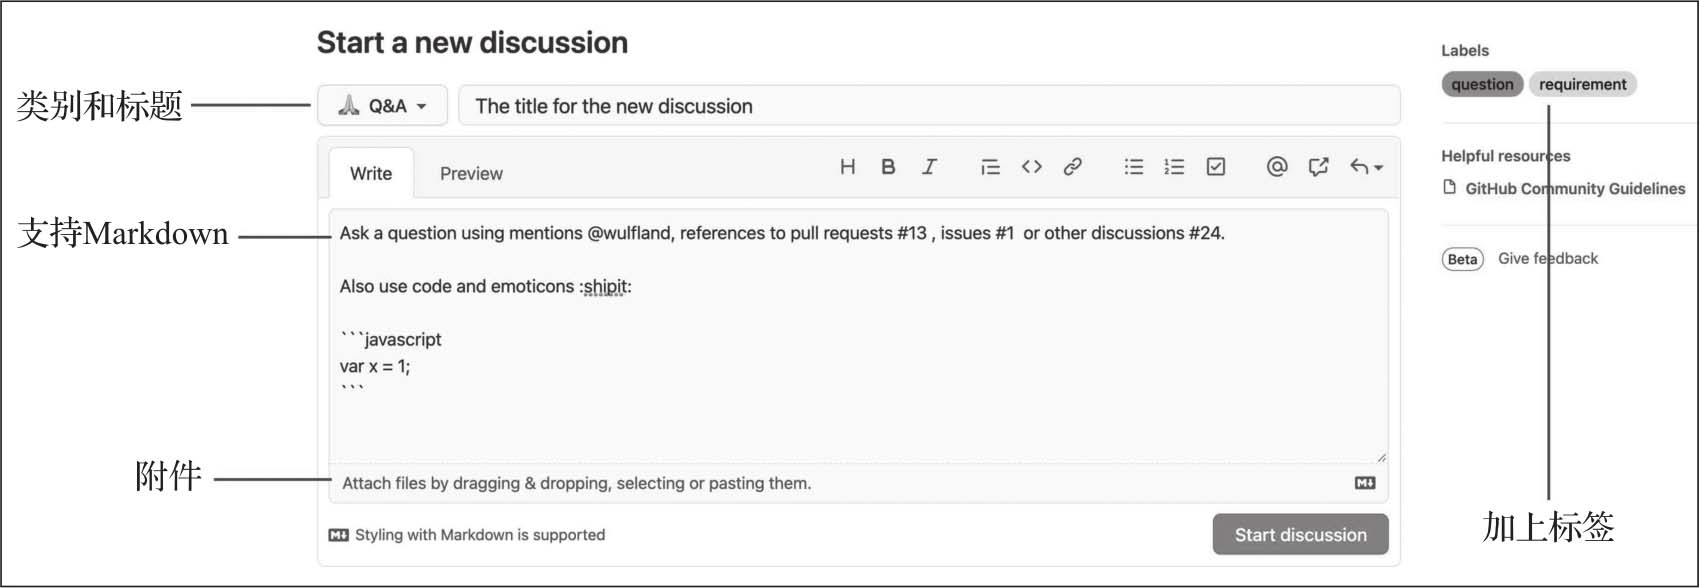The width and height of the screenshot is (1699, 588).
Task: Insert a quote block
Action: [x=990, y=167]
